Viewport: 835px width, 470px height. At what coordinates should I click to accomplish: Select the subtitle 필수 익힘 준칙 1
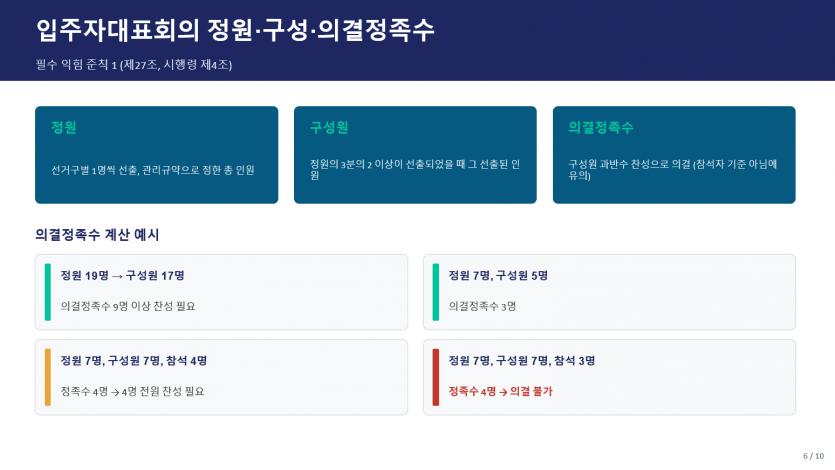[x=76, y=65]
